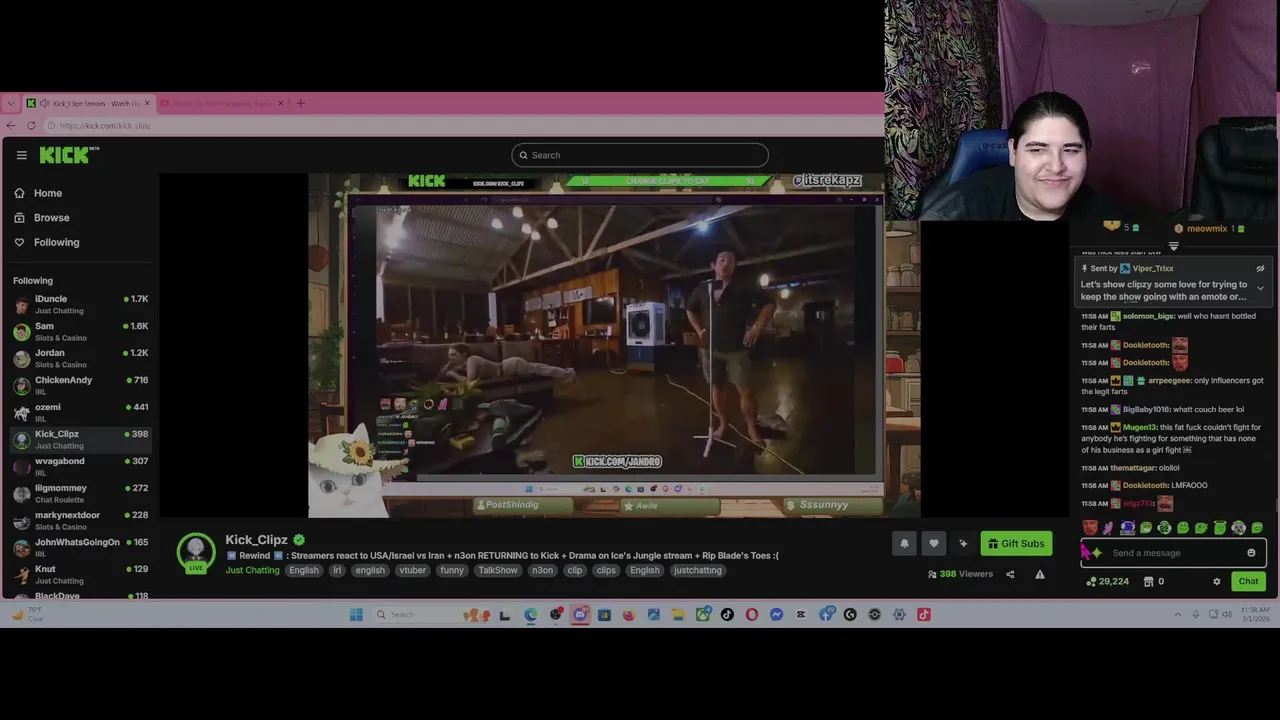Collapse the chat leaderboard chevron
The height and width of the screenshot is (720, 1280).
[x=1174, y=246]
